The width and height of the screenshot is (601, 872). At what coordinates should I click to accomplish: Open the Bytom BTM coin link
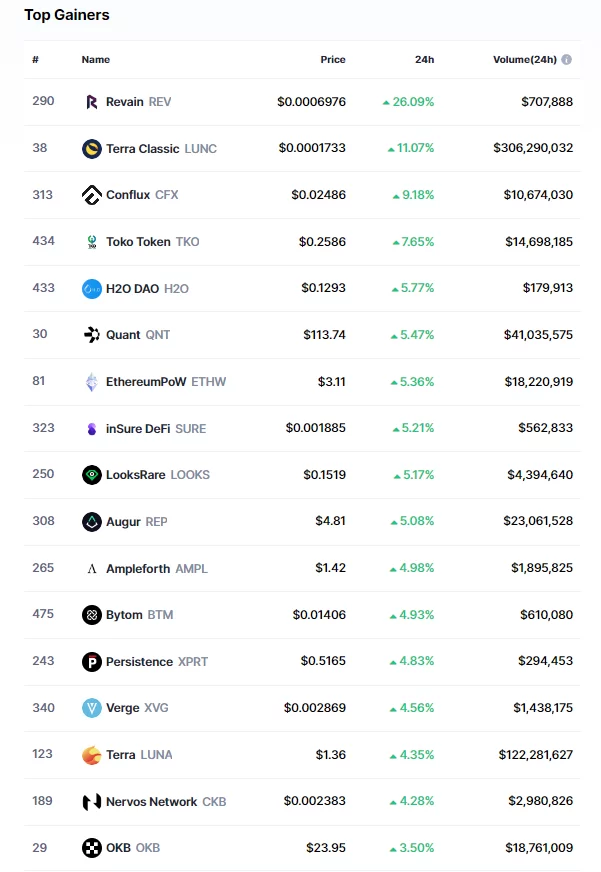tap(139, 615)
